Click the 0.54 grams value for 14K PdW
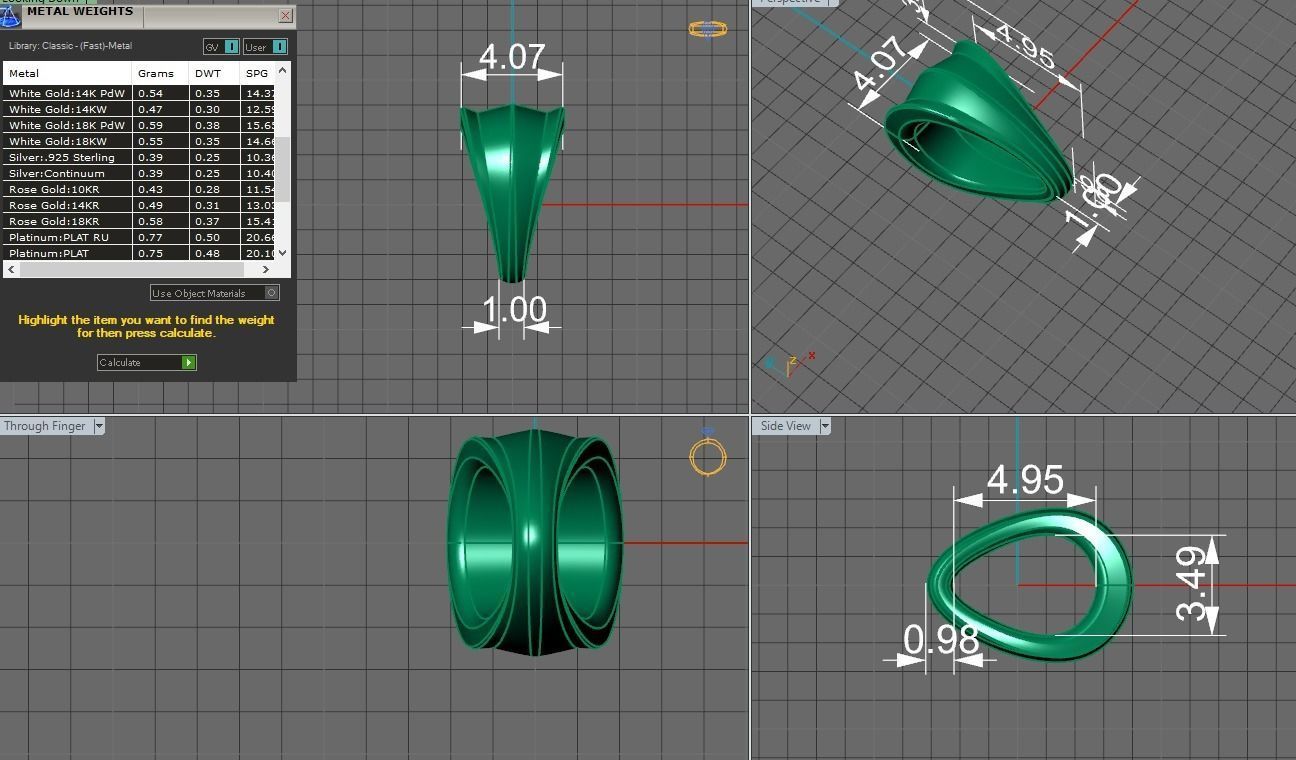This screenshot has width=1296, height=760. click(150, 93)
